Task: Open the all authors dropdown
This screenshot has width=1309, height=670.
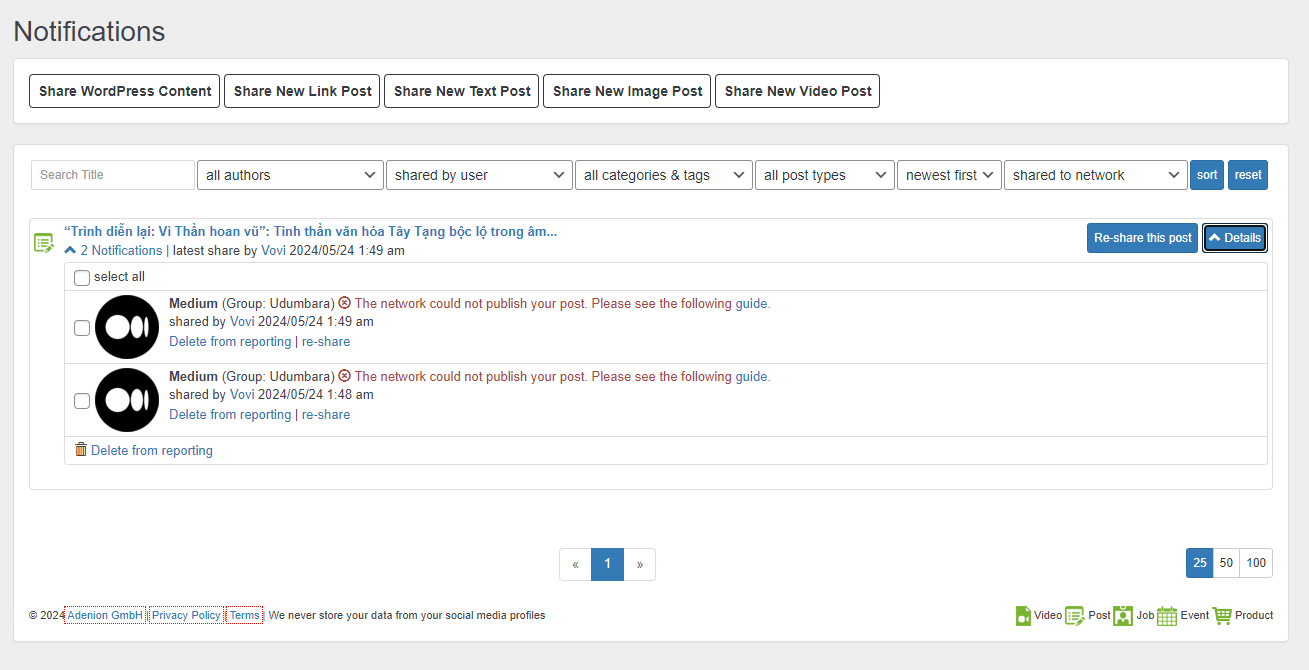Action: click(x=290, y=175)
